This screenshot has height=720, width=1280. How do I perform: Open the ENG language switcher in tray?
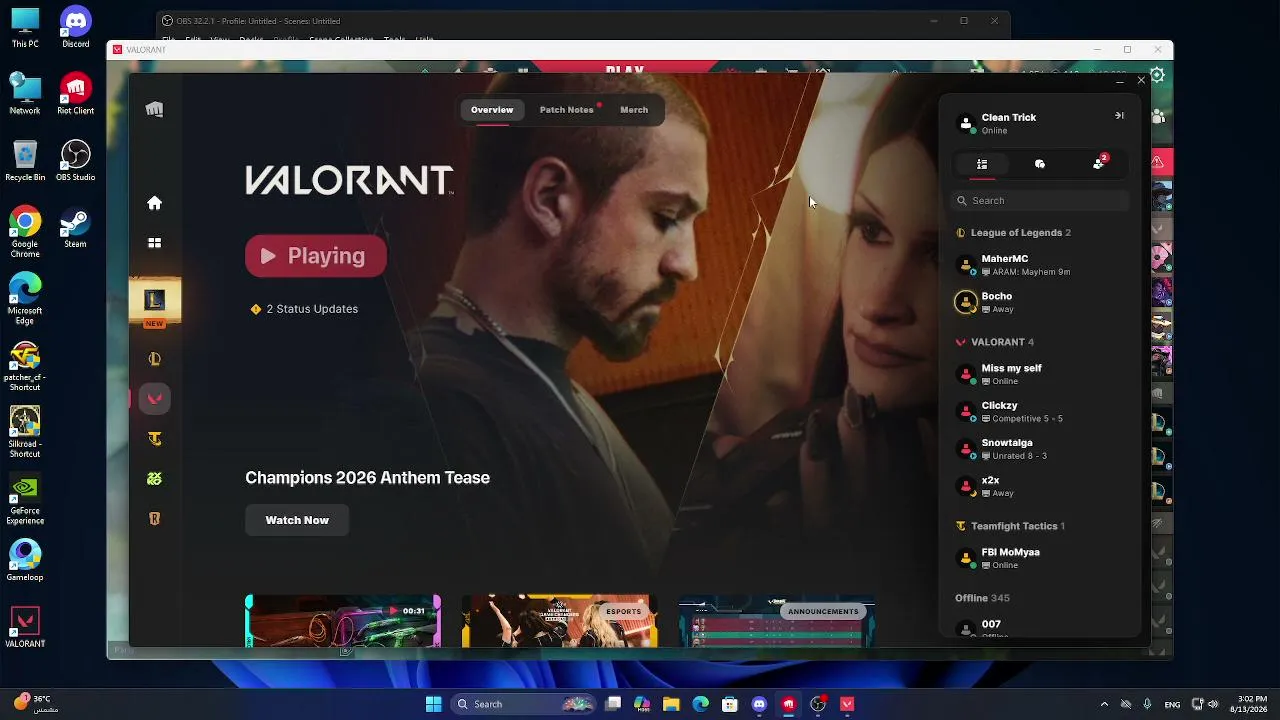(x=1171, y=704)
